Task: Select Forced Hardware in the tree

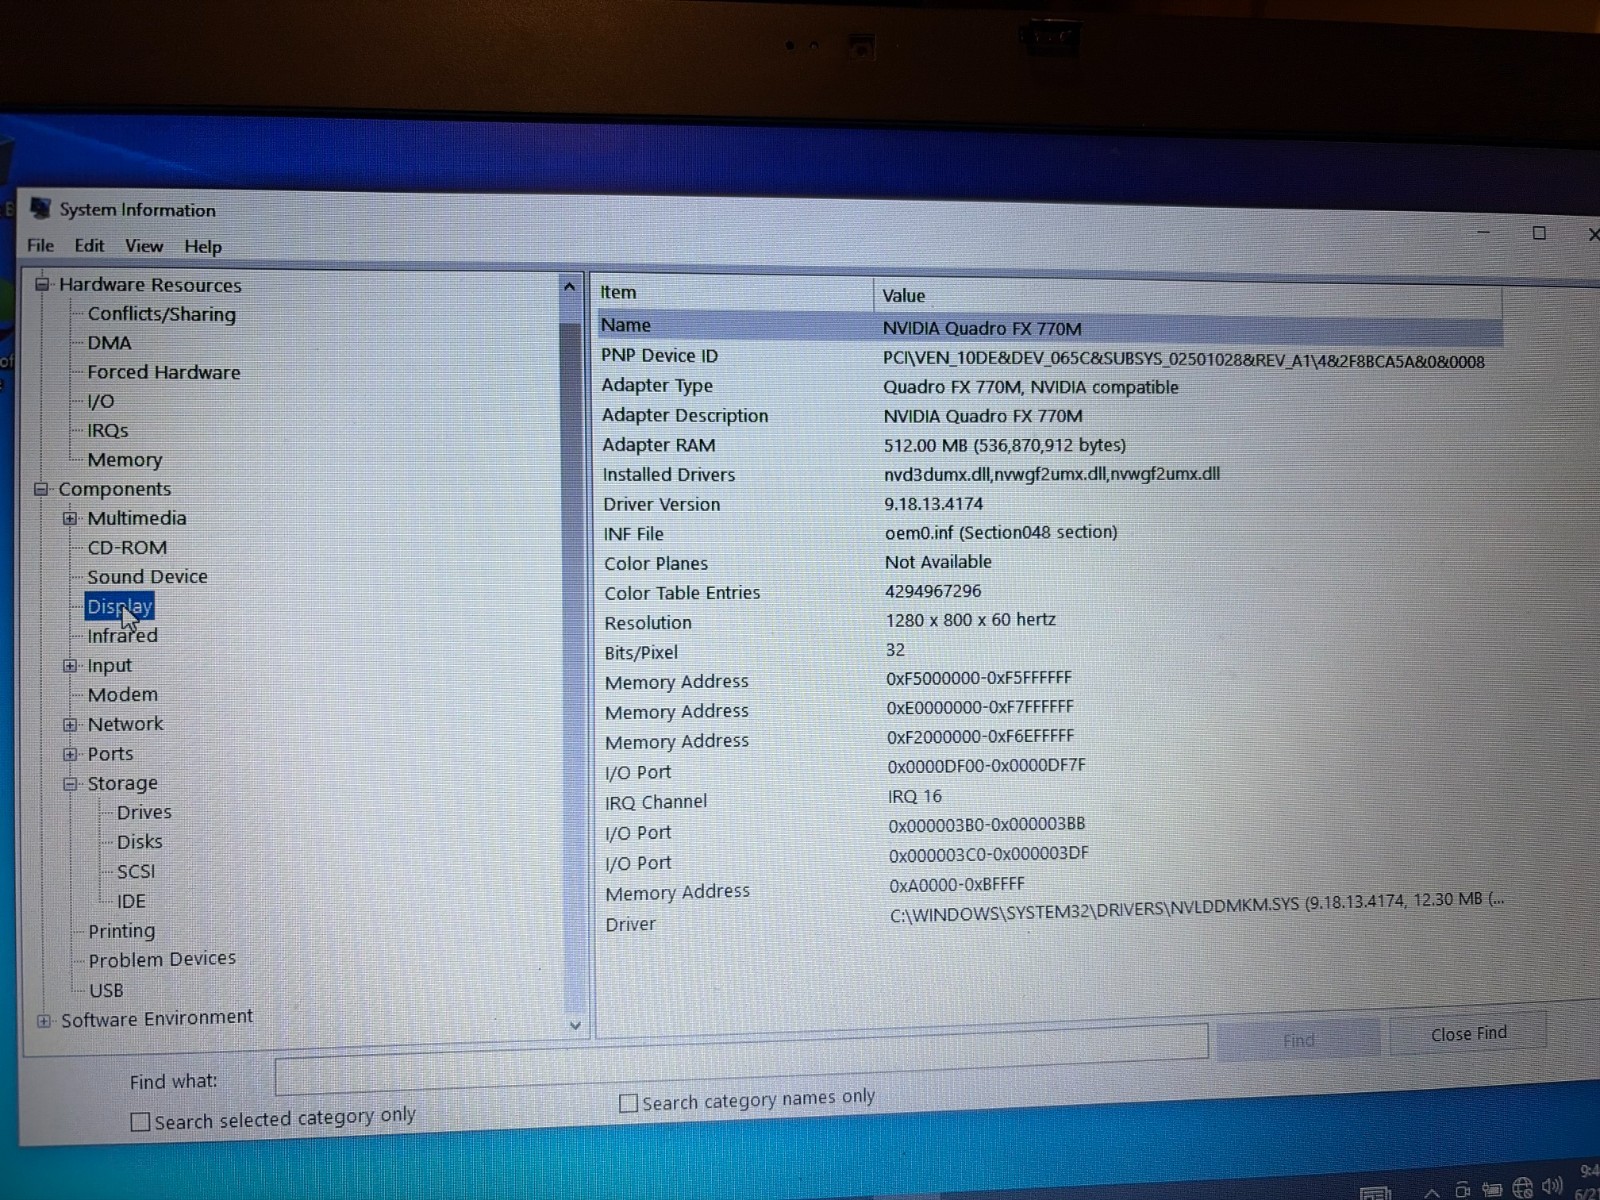Action: [x=164, y=372]
